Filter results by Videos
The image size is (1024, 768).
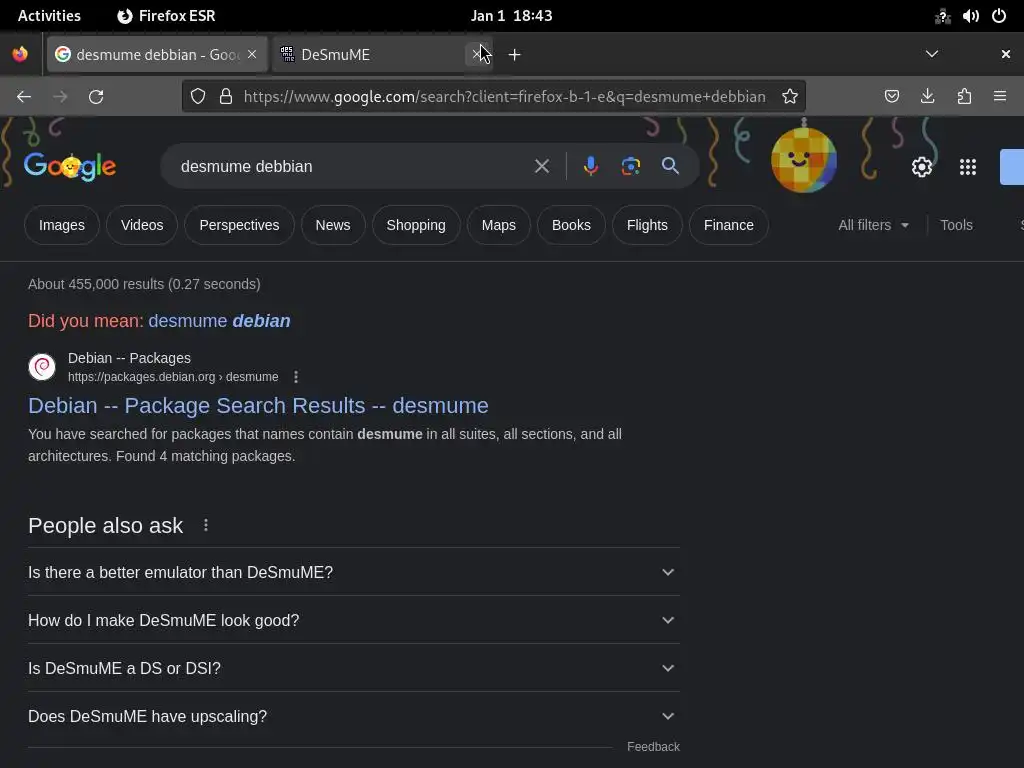(142, 225)
